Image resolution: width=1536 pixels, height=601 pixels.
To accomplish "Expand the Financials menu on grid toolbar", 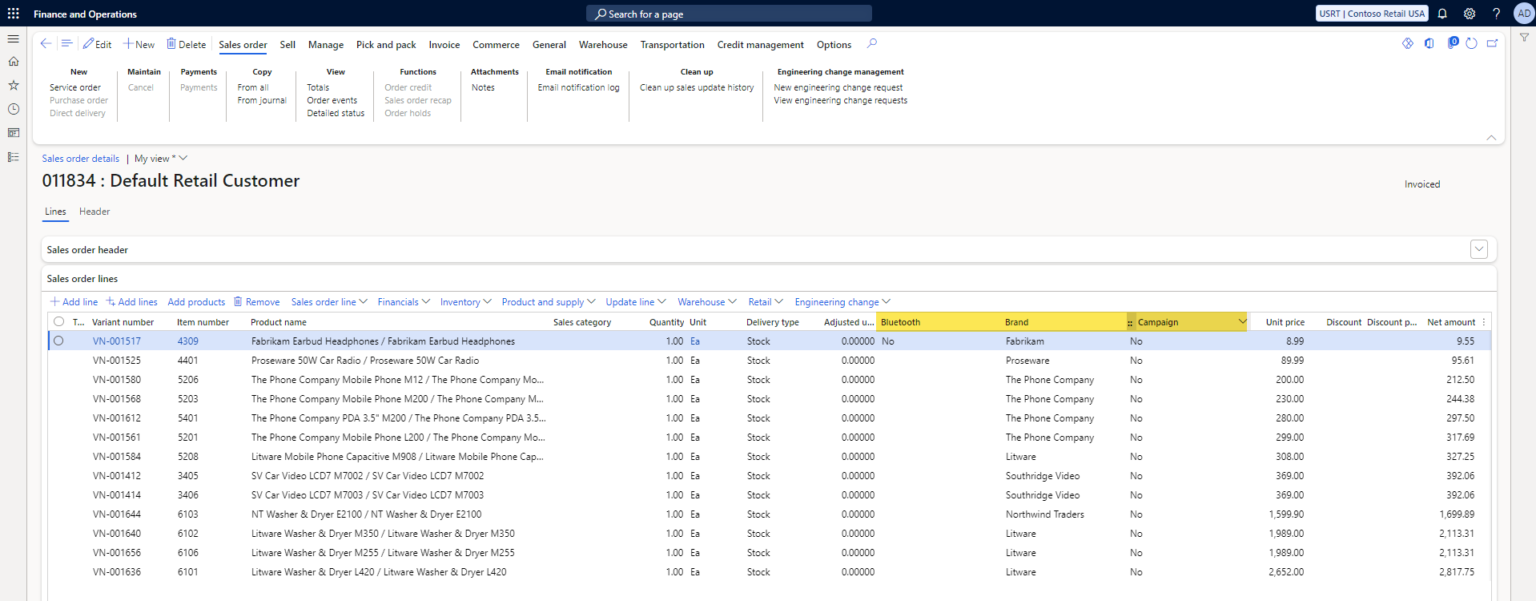I will click(403, 301).
